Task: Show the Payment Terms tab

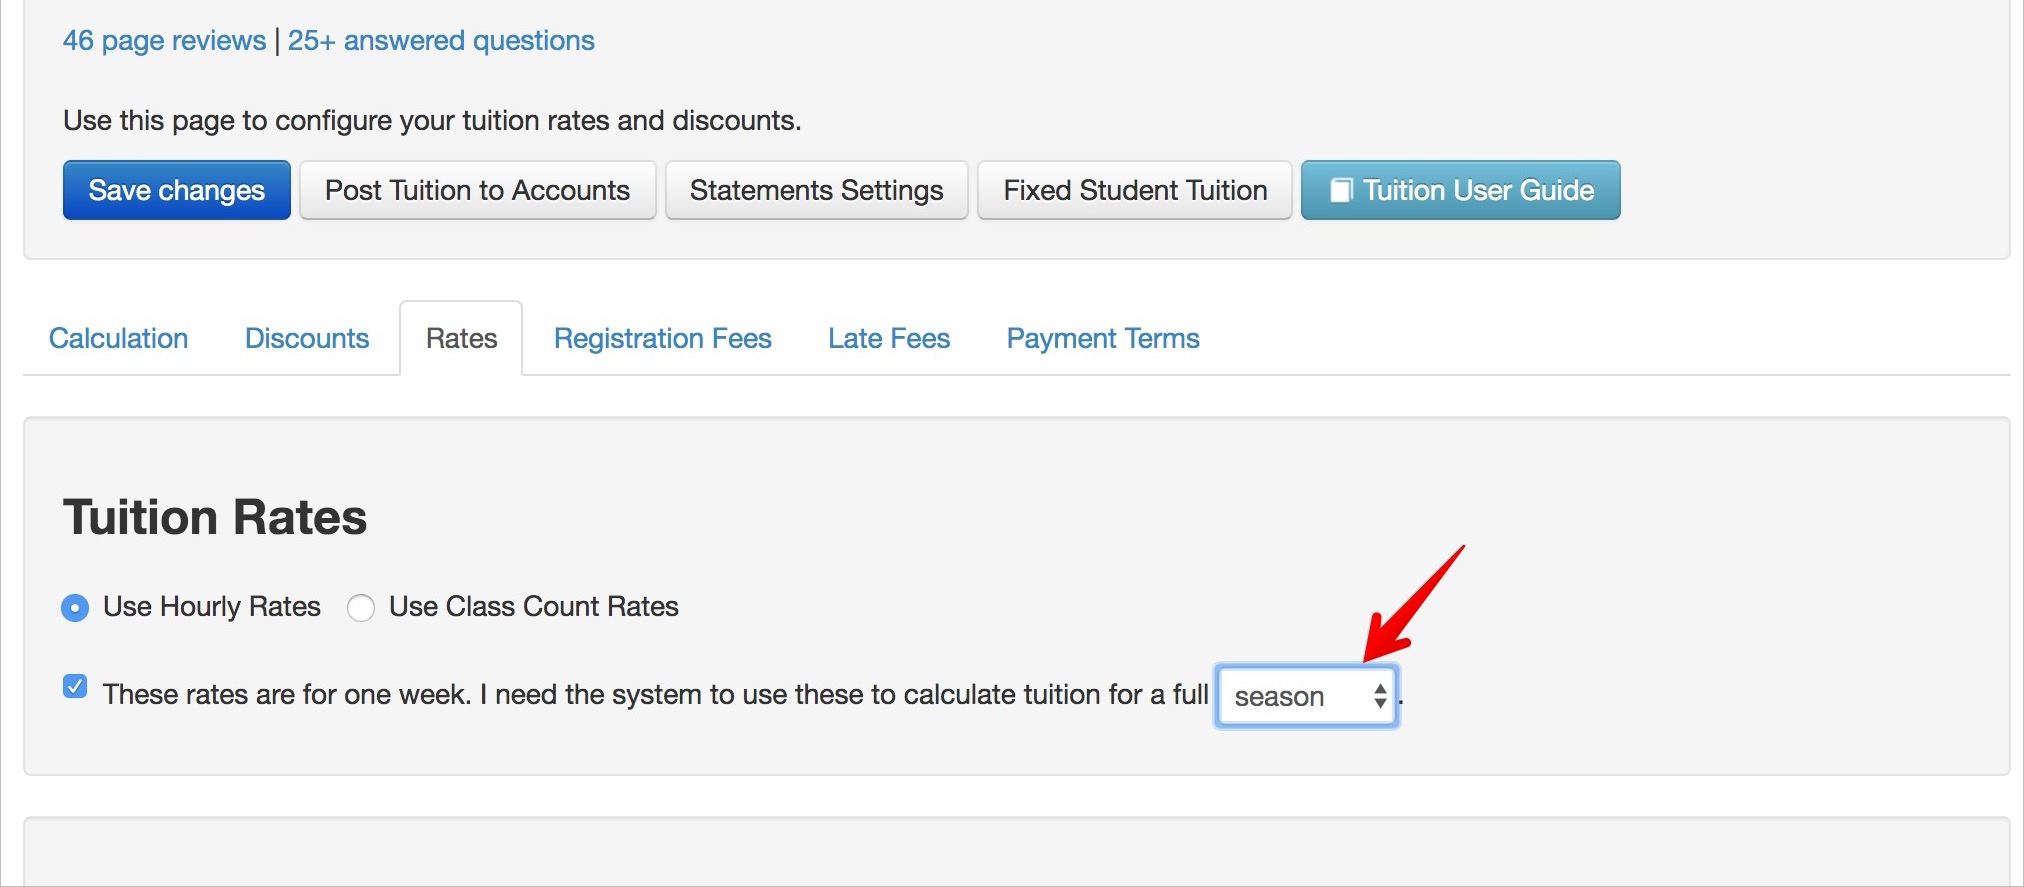Action: click(x=1102, y=338)
